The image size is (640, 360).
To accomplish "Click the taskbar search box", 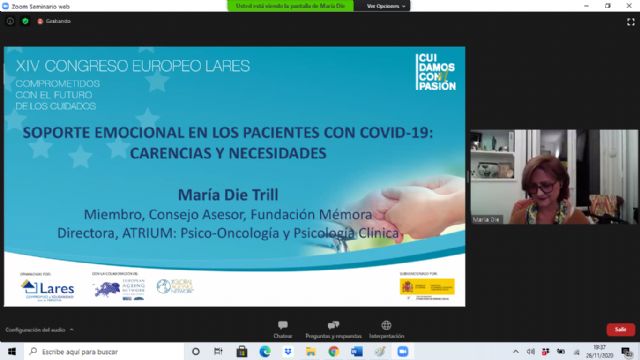I will 104,351.
